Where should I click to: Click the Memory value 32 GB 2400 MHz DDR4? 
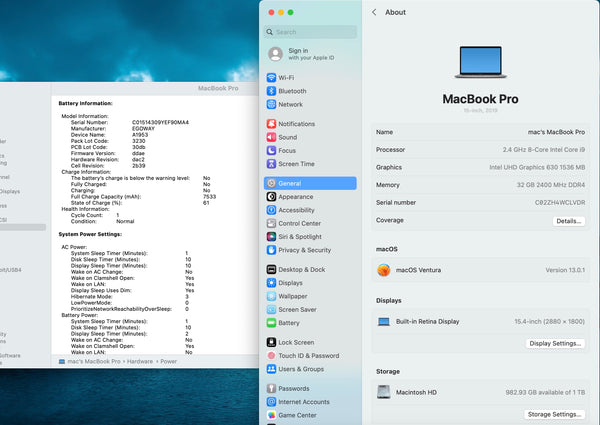point(551,185)
